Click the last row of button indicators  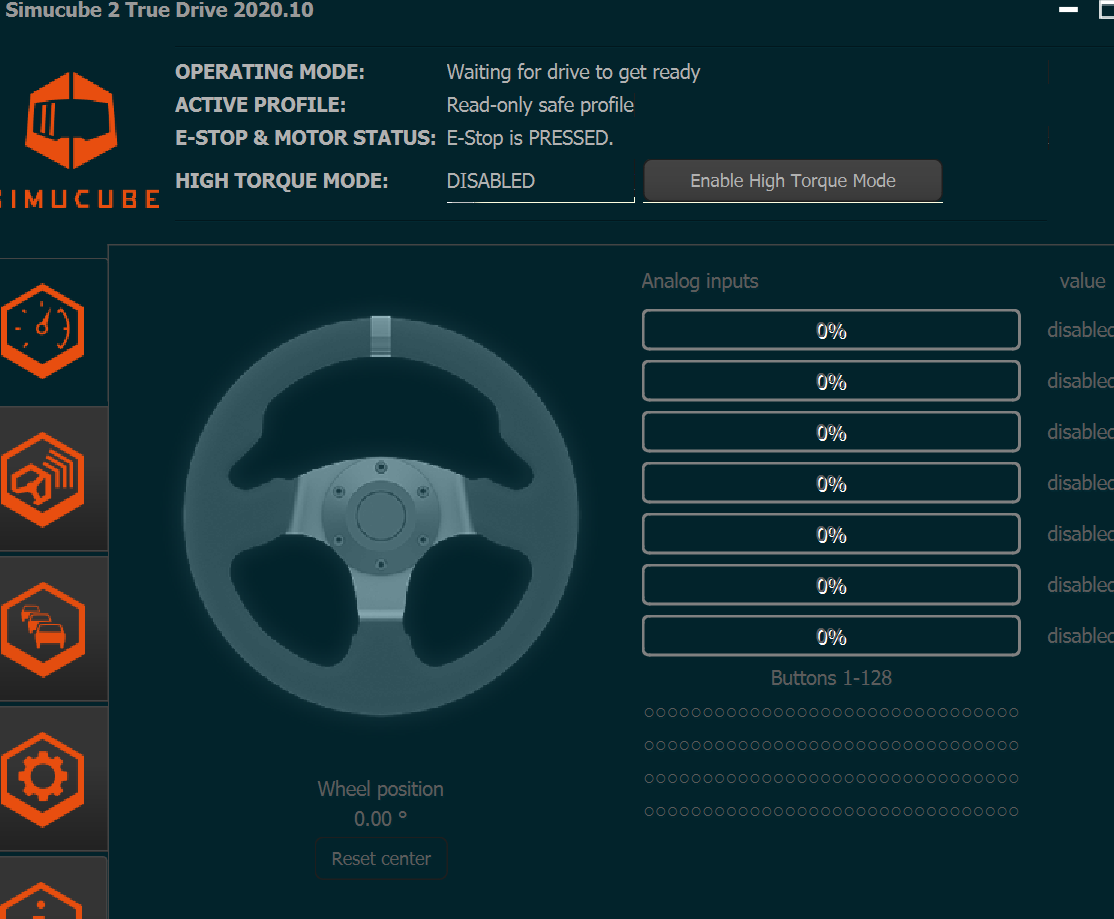point(831,811)
